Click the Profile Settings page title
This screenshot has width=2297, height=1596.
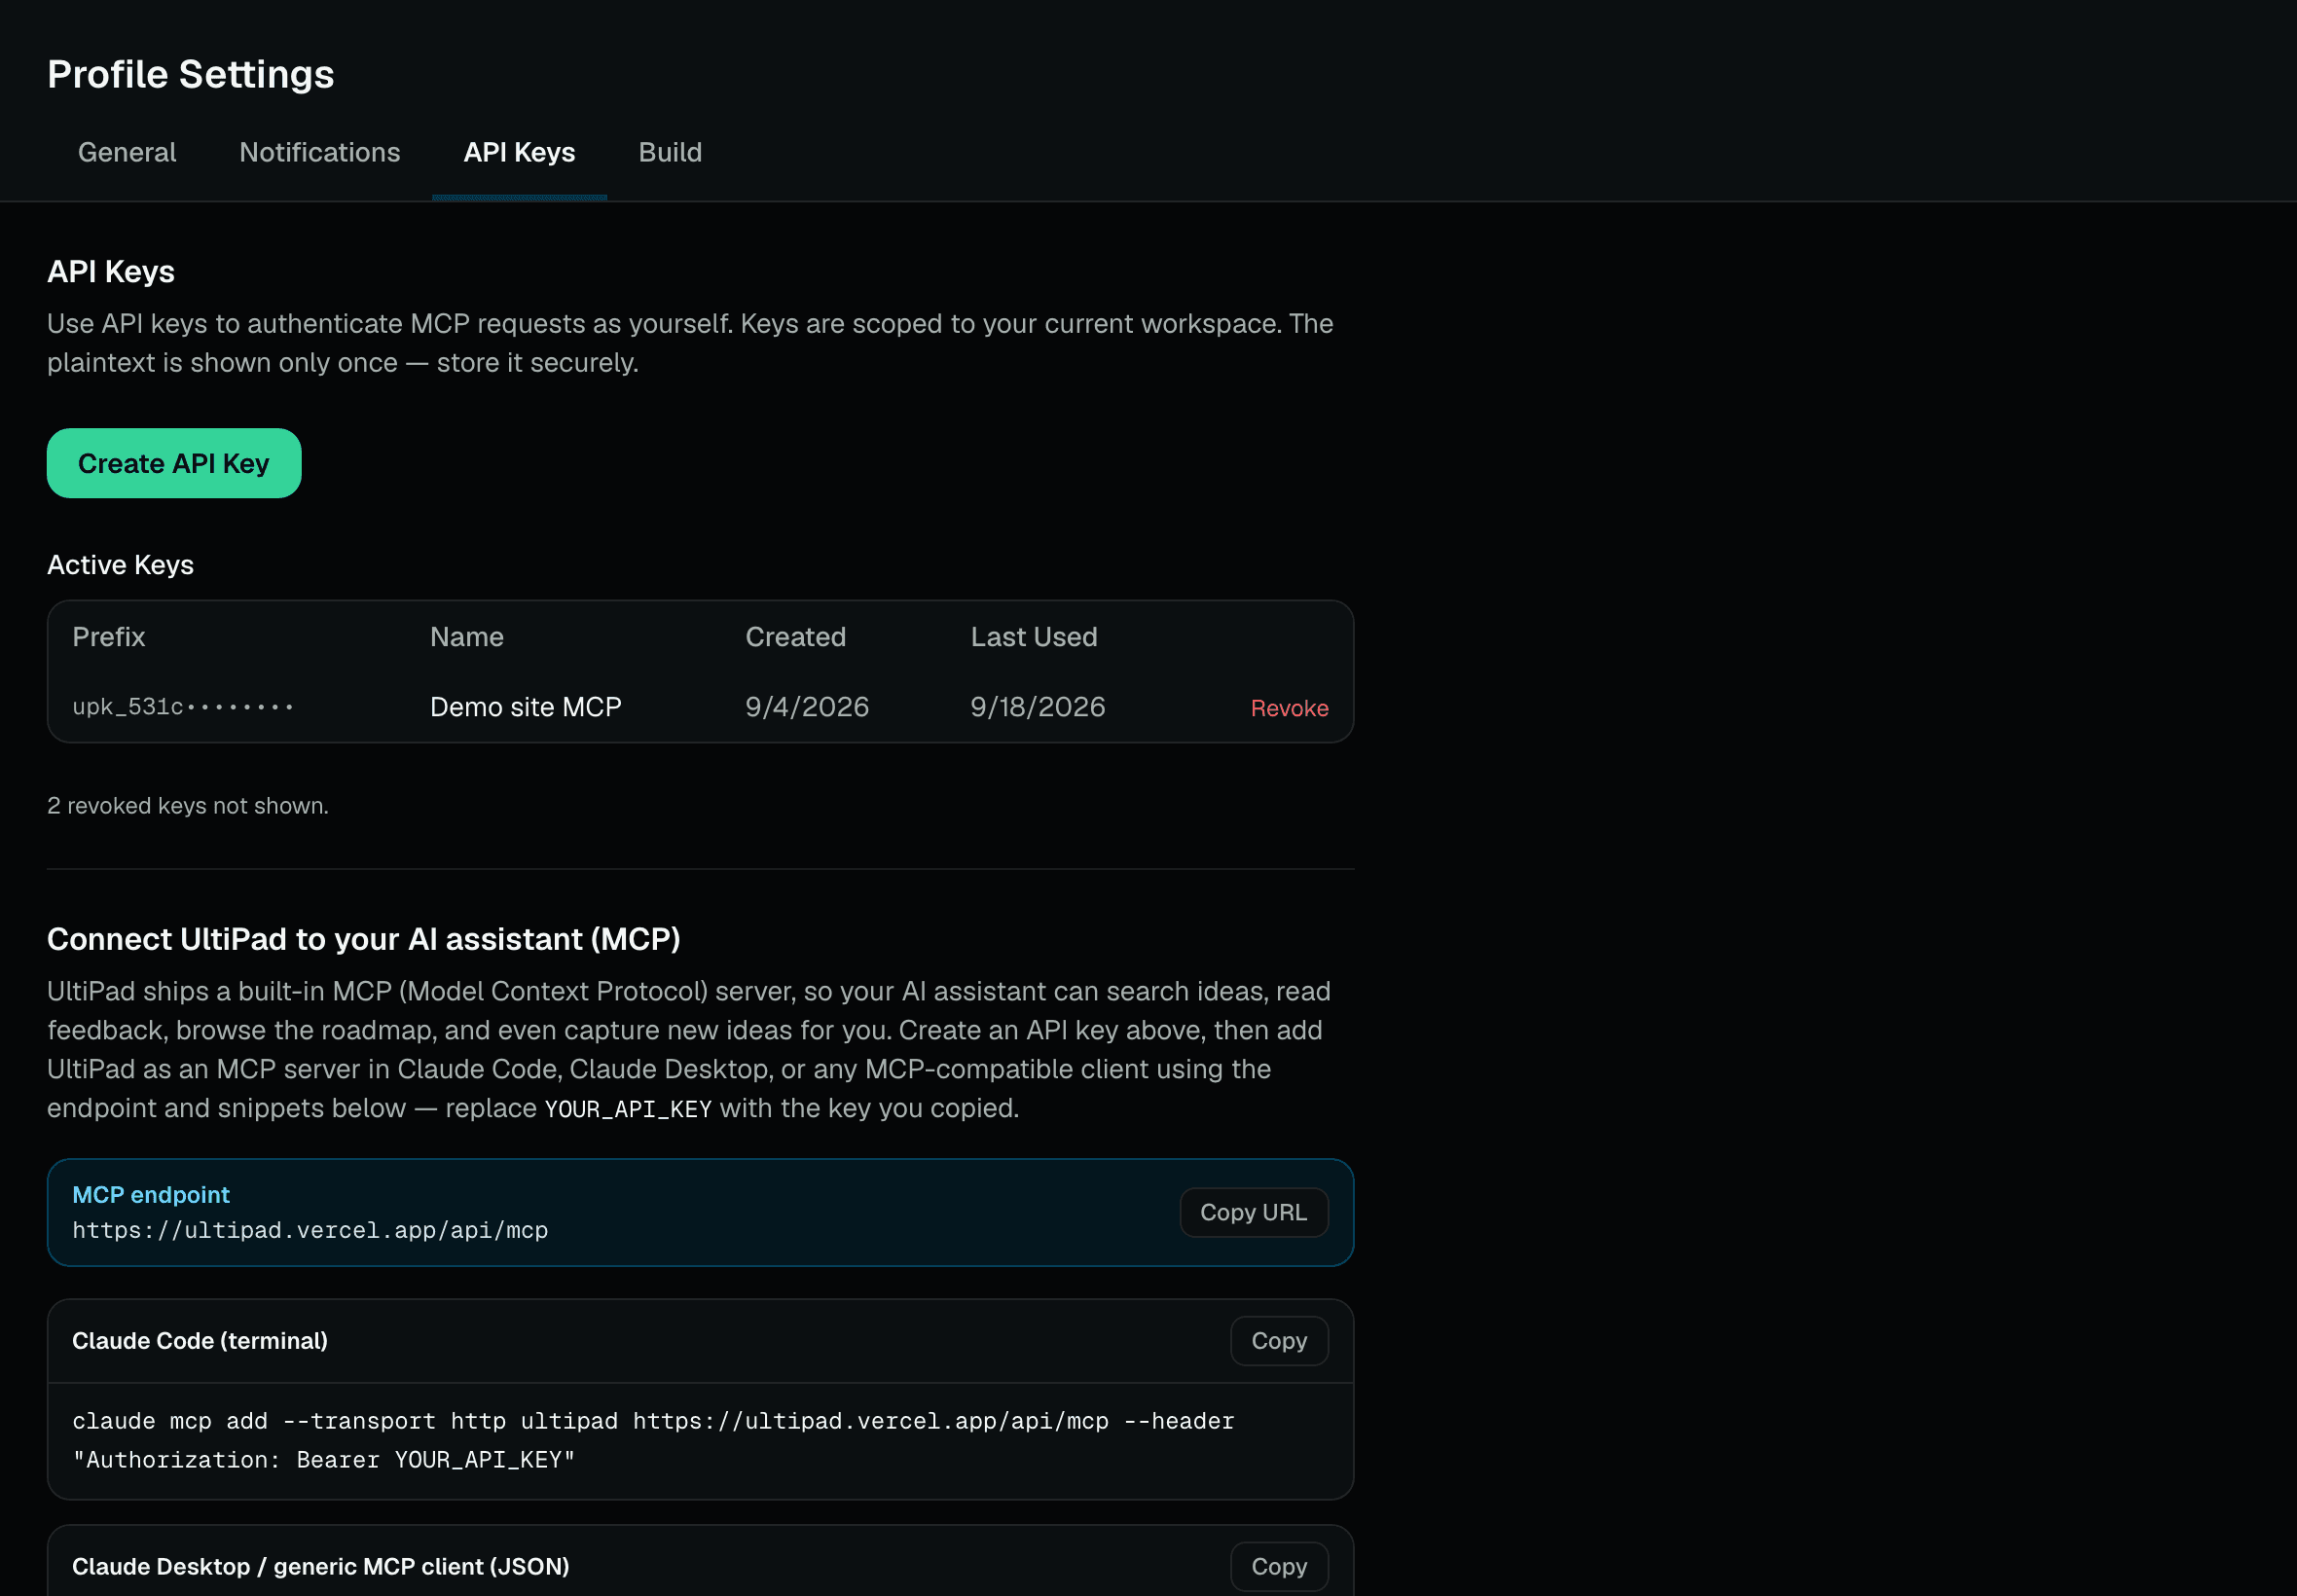[191, 74]
